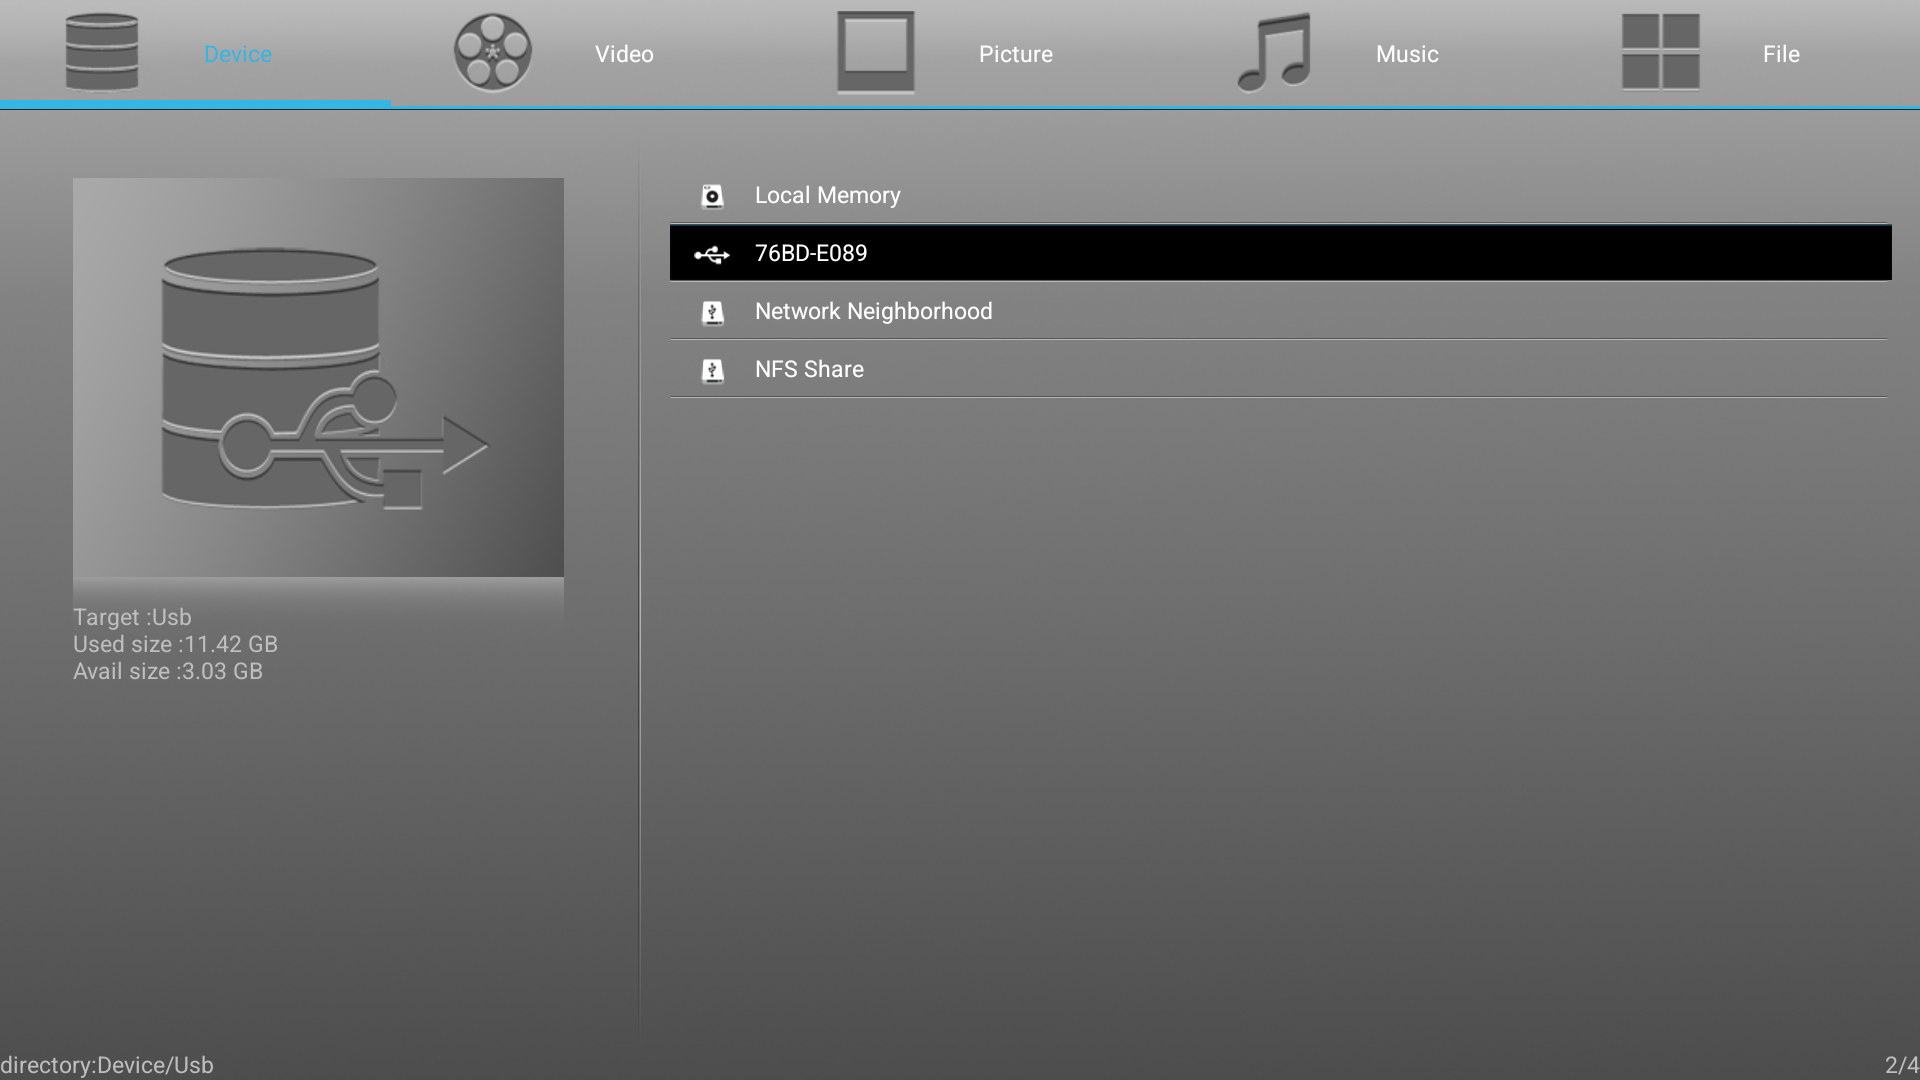1920x1080 pixels.
Task: Click the directory:Device/Usb path text
Action: 107,1065
